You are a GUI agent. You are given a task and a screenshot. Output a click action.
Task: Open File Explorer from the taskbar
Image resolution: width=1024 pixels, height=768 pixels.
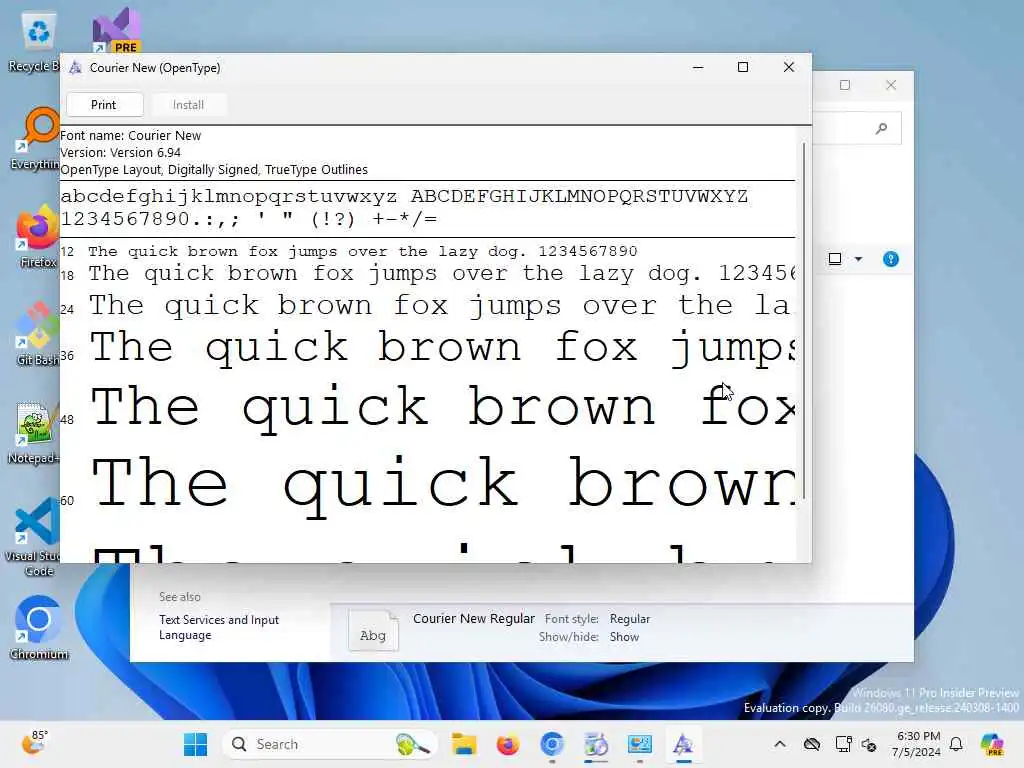tap(464, 744)
